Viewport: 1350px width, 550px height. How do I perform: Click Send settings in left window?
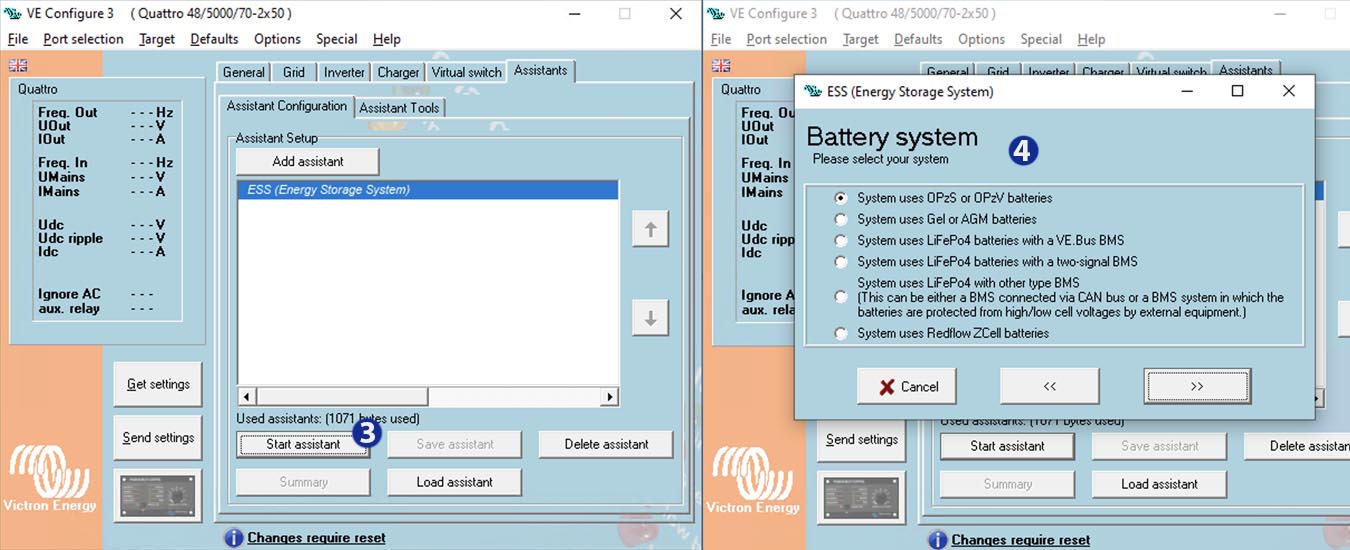click(x=158, y=438)
